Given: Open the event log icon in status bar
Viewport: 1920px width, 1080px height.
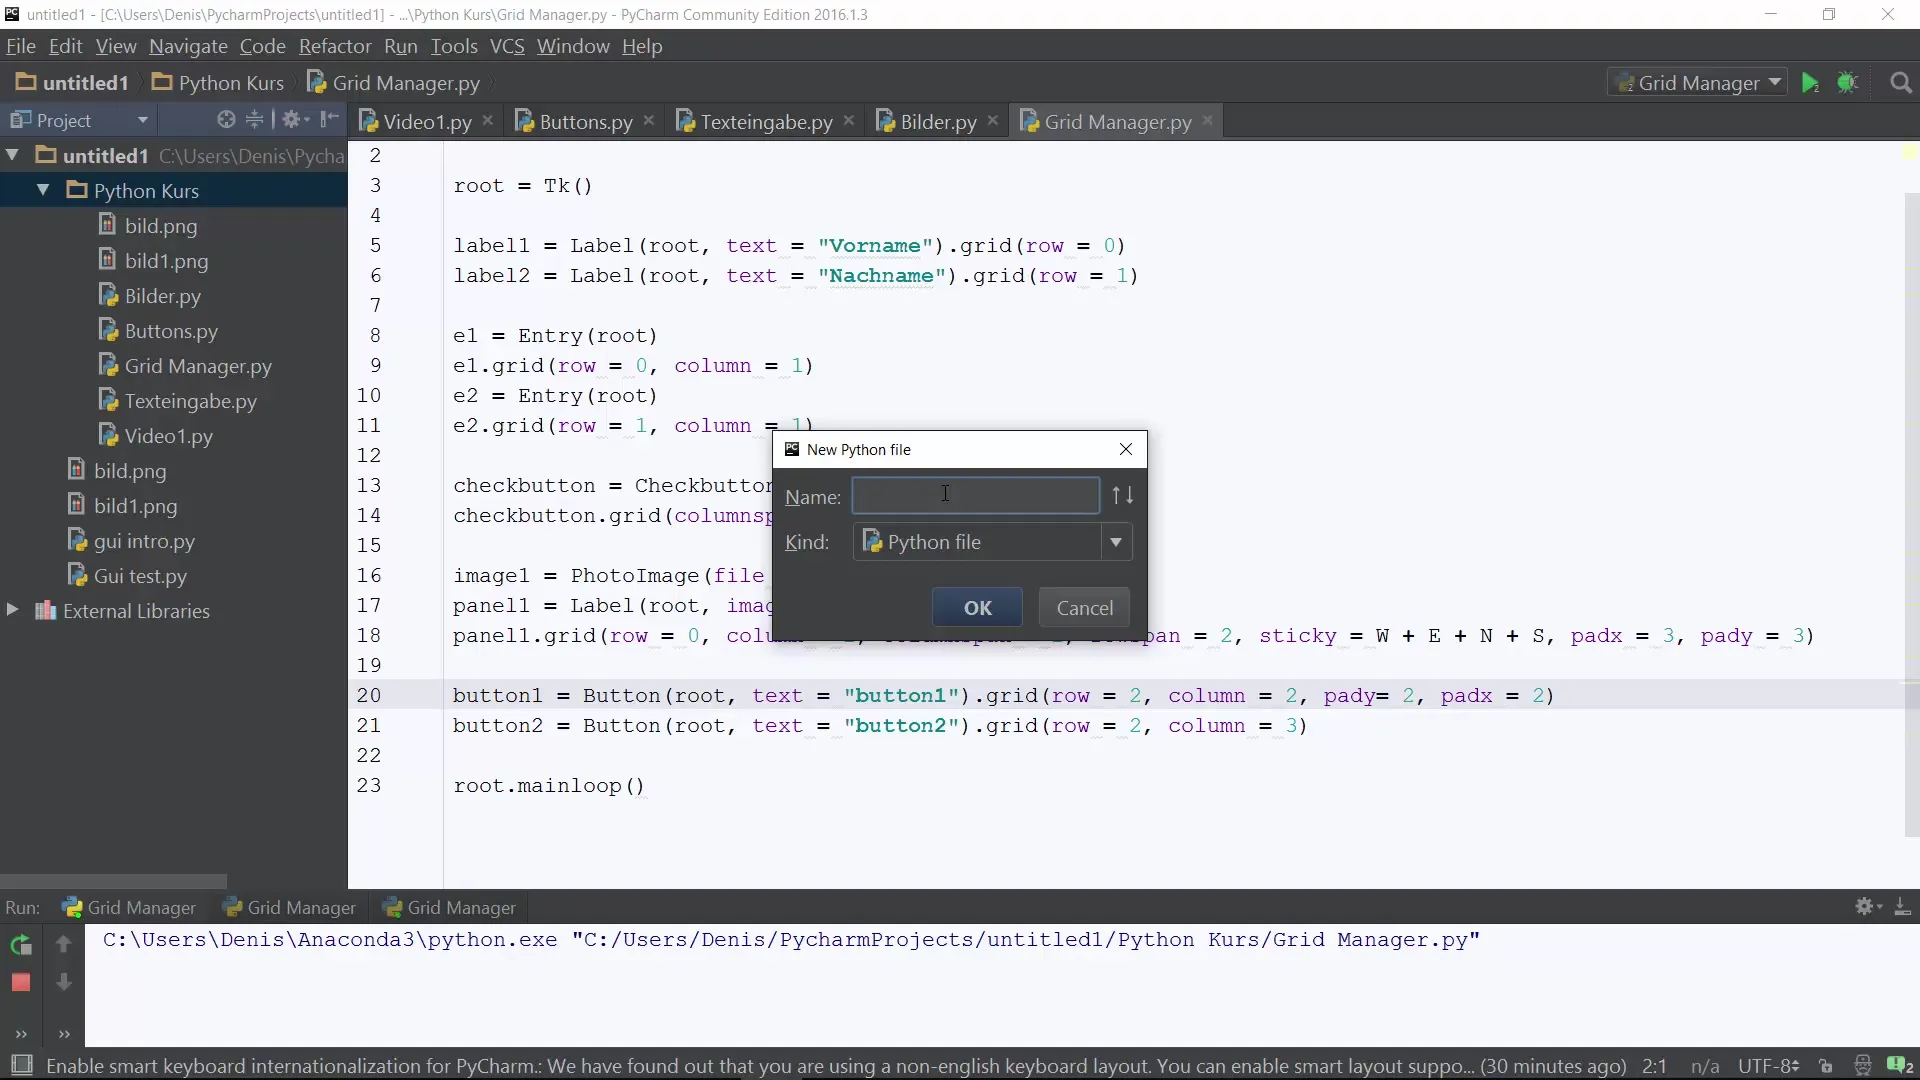Looking at the screenshot, I should tap(1899, 1066).
